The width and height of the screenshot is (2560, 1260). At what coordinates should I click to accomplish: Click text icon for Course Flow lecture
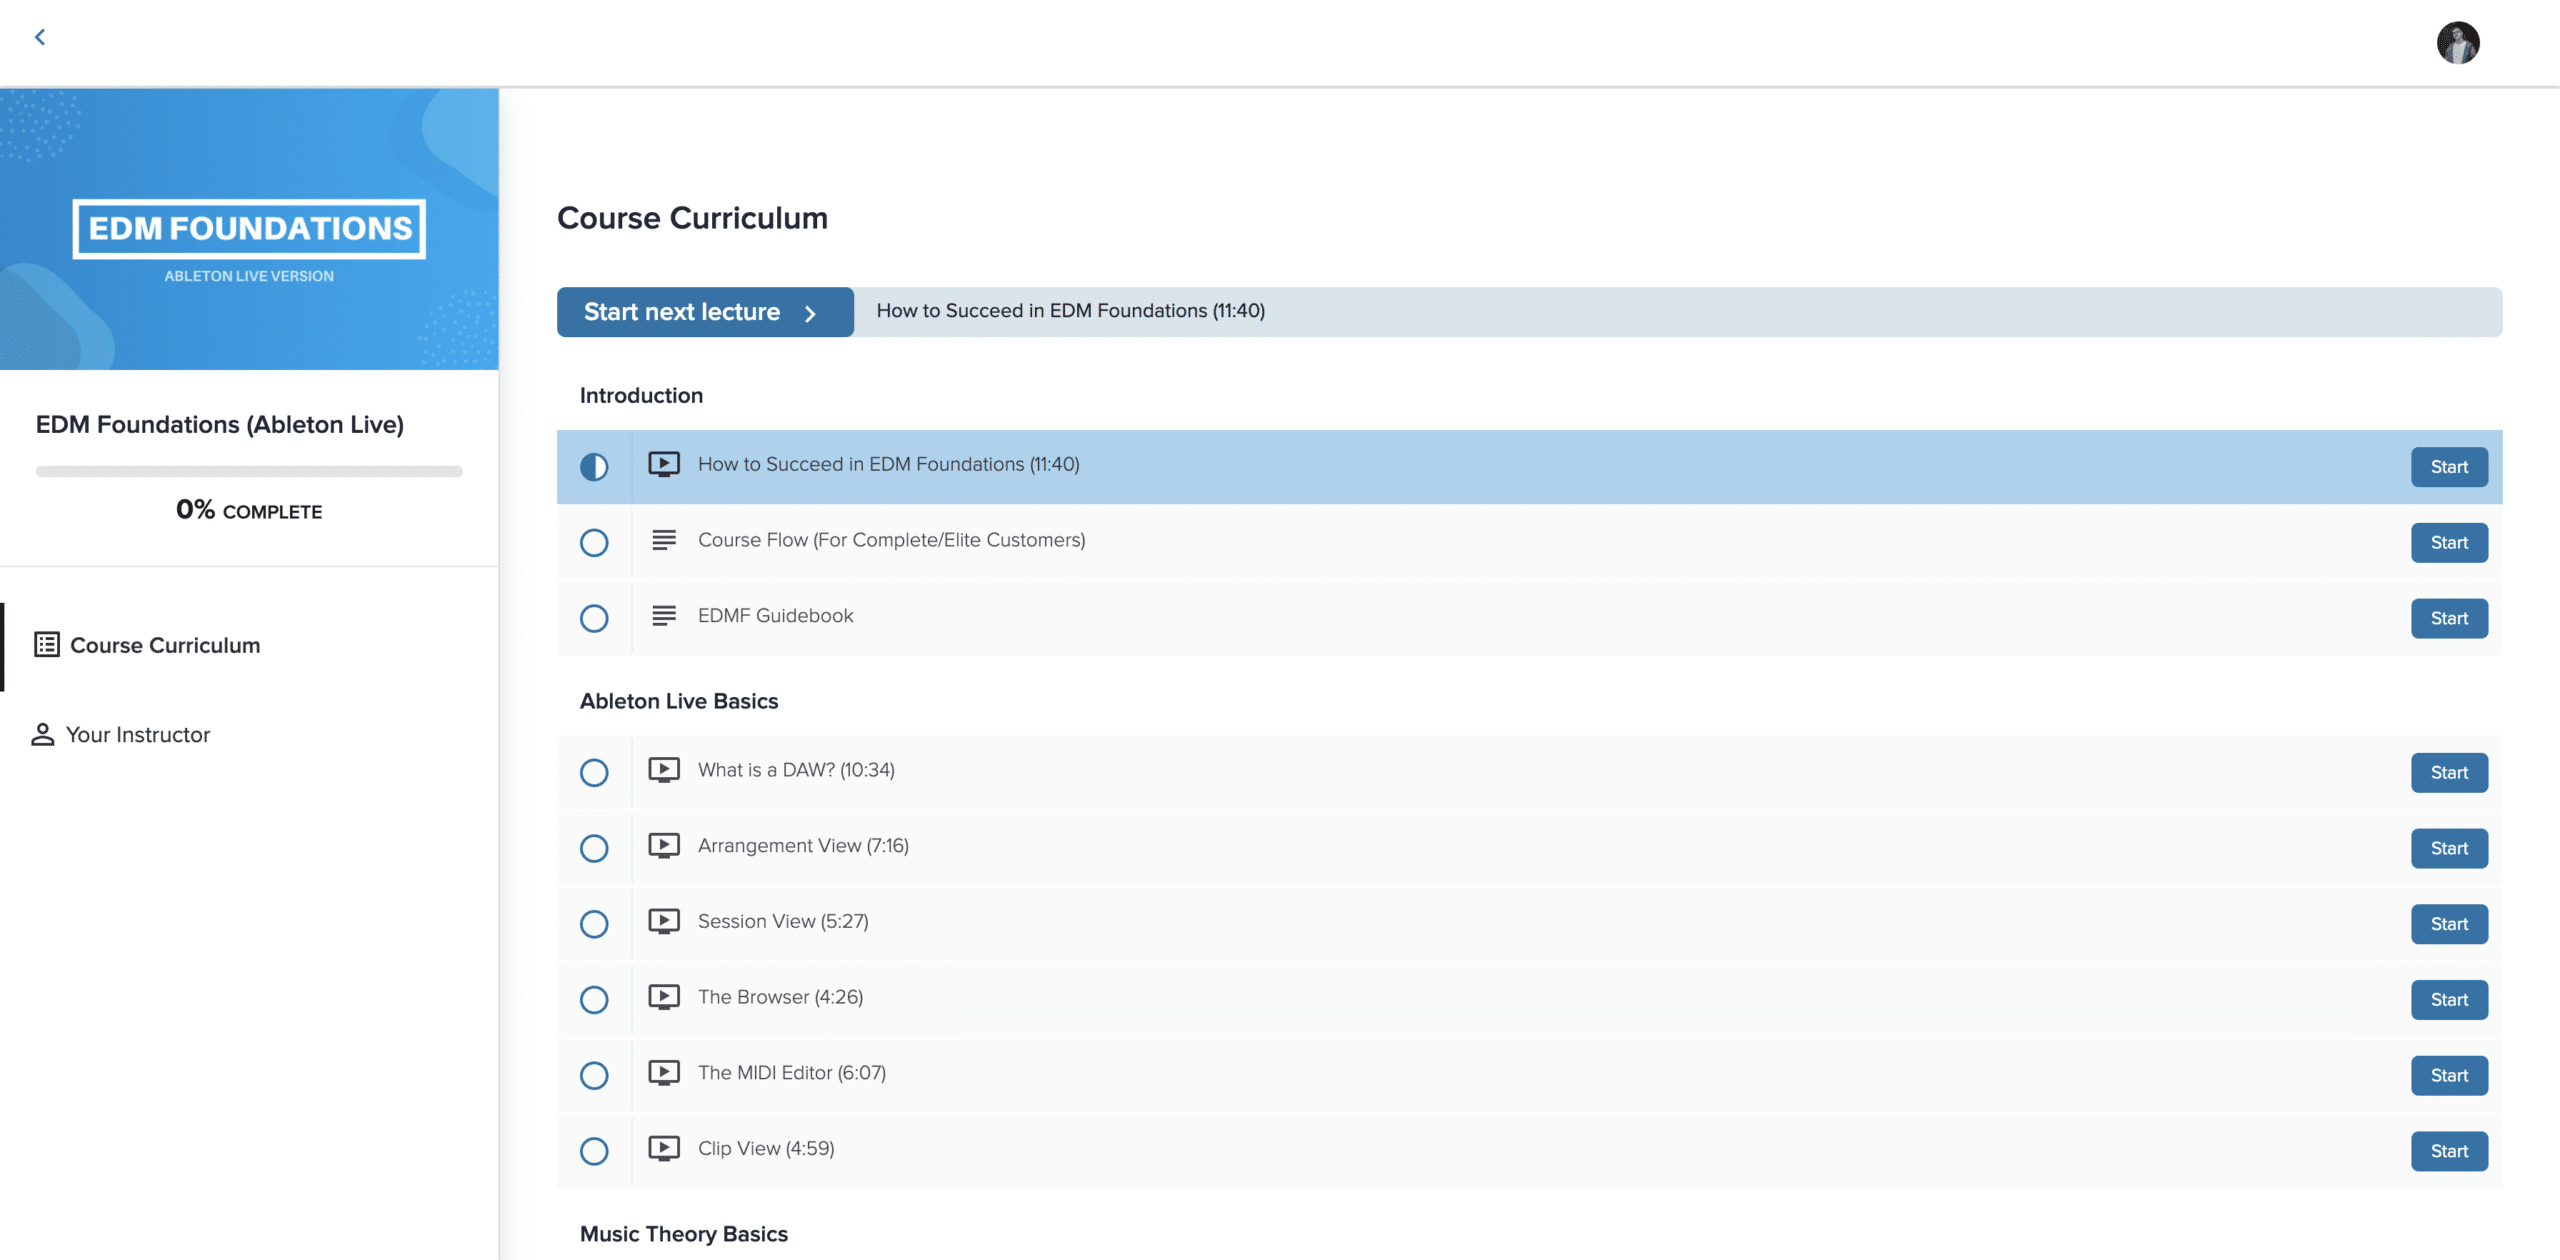pyautogui.click(x=664, y=540)
